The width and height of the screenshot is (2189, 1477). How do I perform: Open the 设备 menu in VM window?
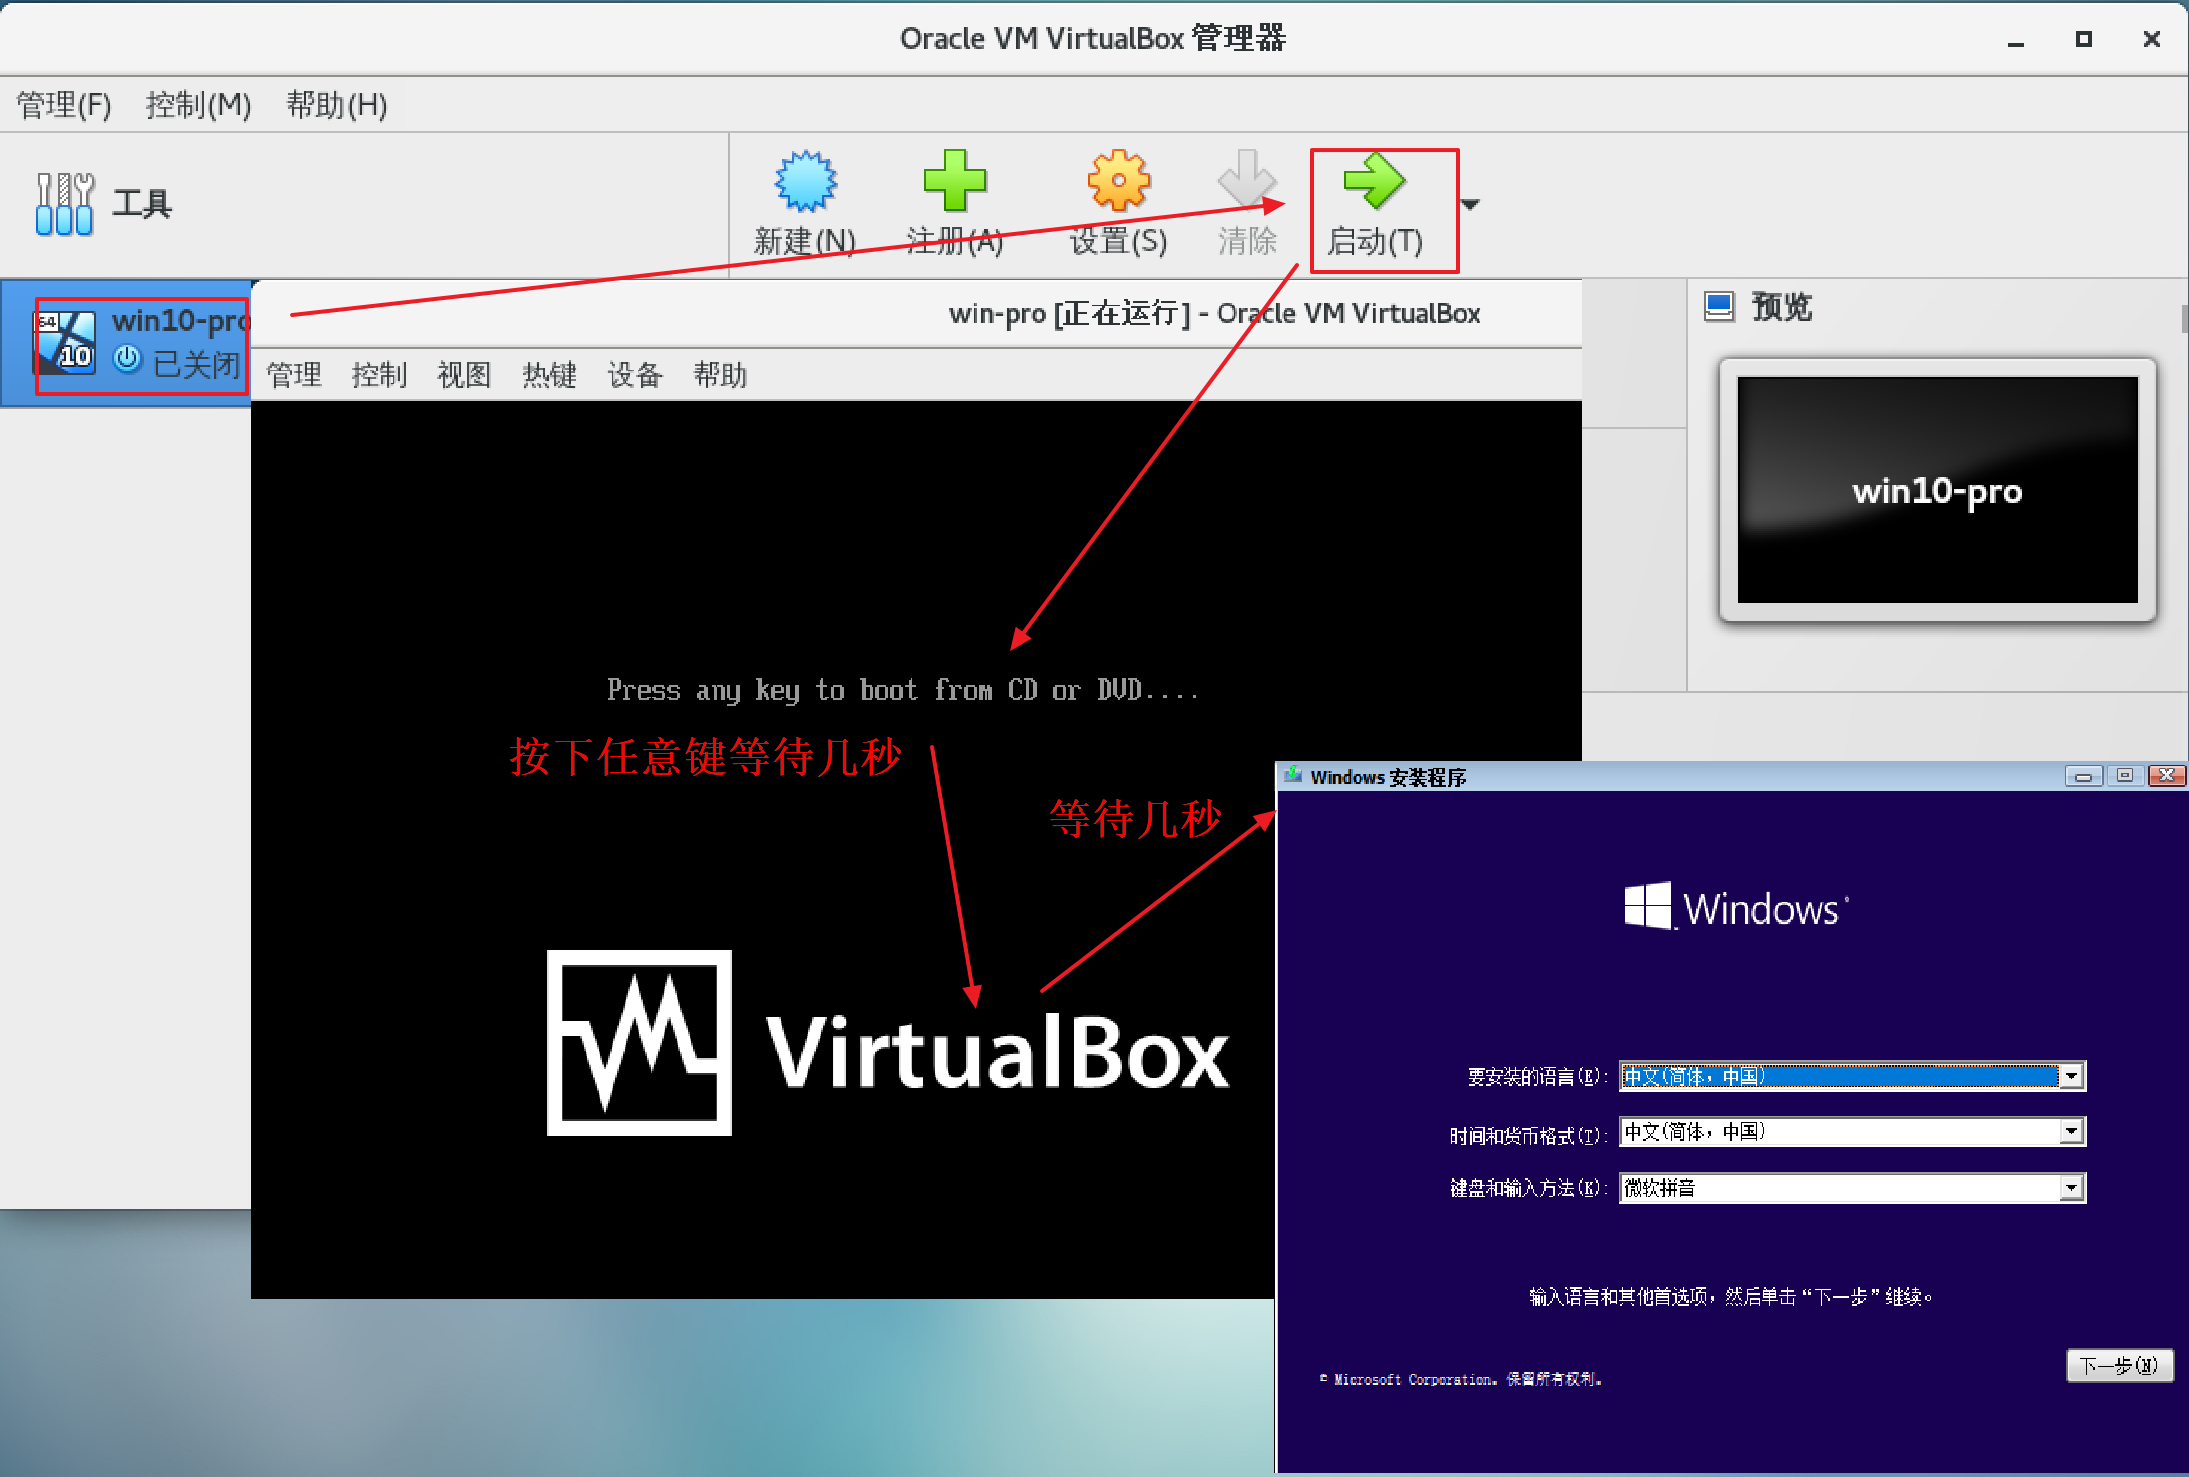[635, 375]
